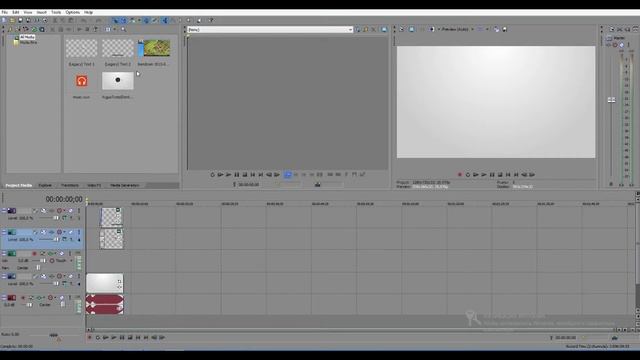This screenshot has height=360, width=640.
Task: Adjust the selected track 2 Level slider
Action: coord(56,240)
